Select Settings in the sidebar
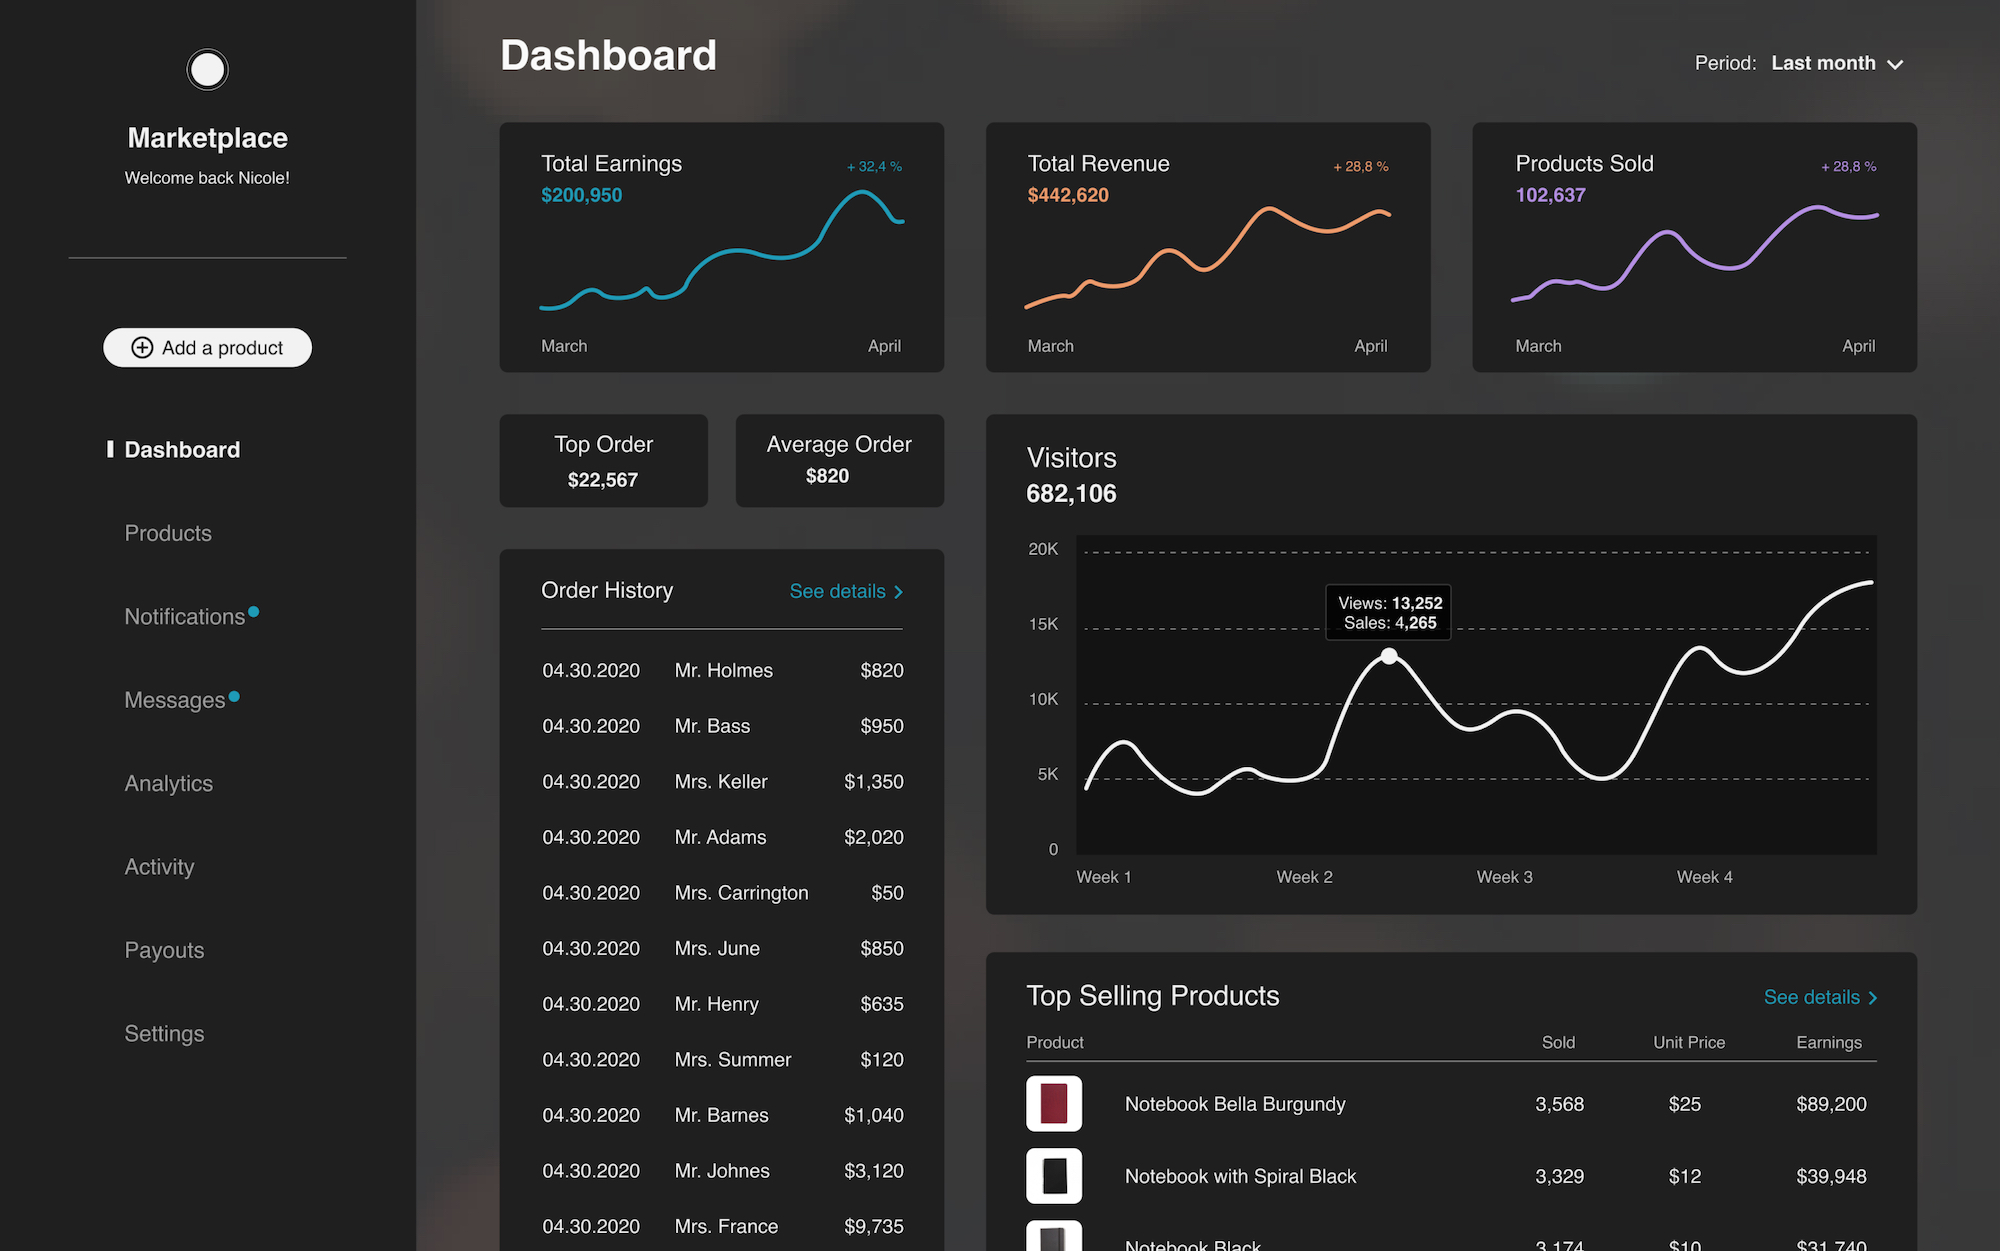Image resolution: width=2000 pixels, height=1251 pixels. 164,1033
